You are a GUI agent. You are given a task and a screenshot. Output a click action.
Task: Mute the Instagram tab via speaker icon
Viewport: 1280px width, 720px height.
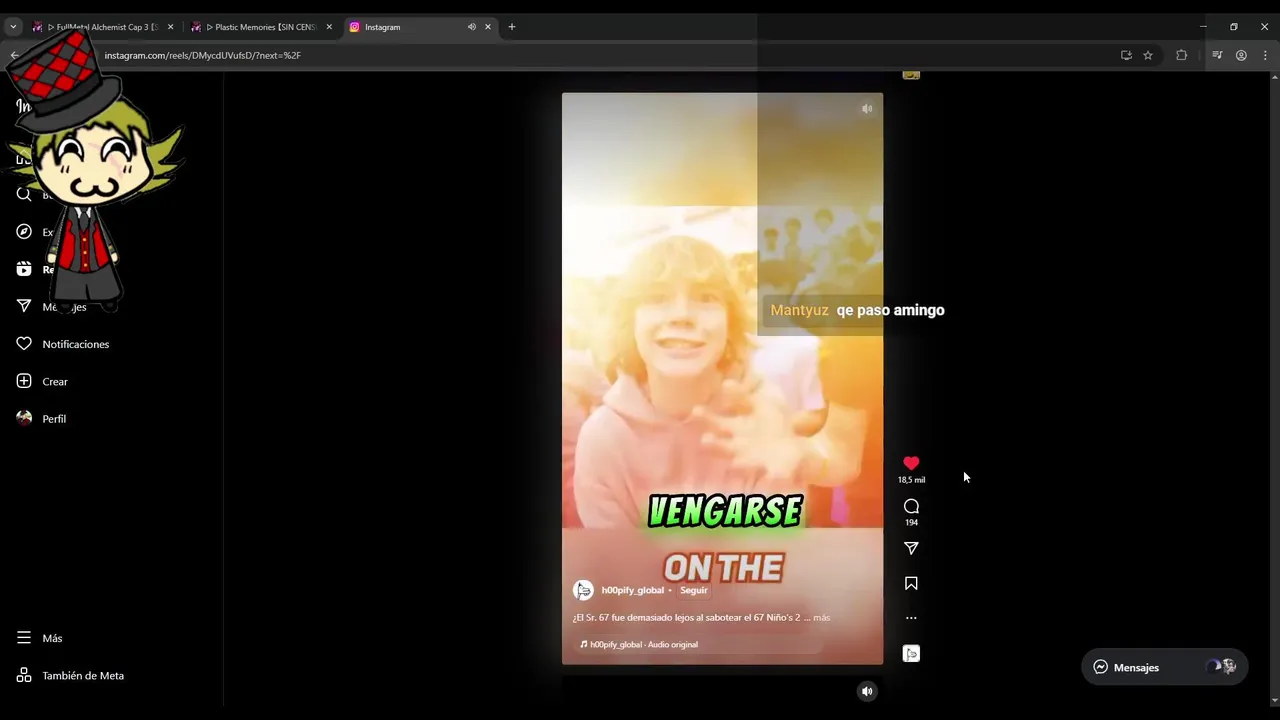[472, 27]
